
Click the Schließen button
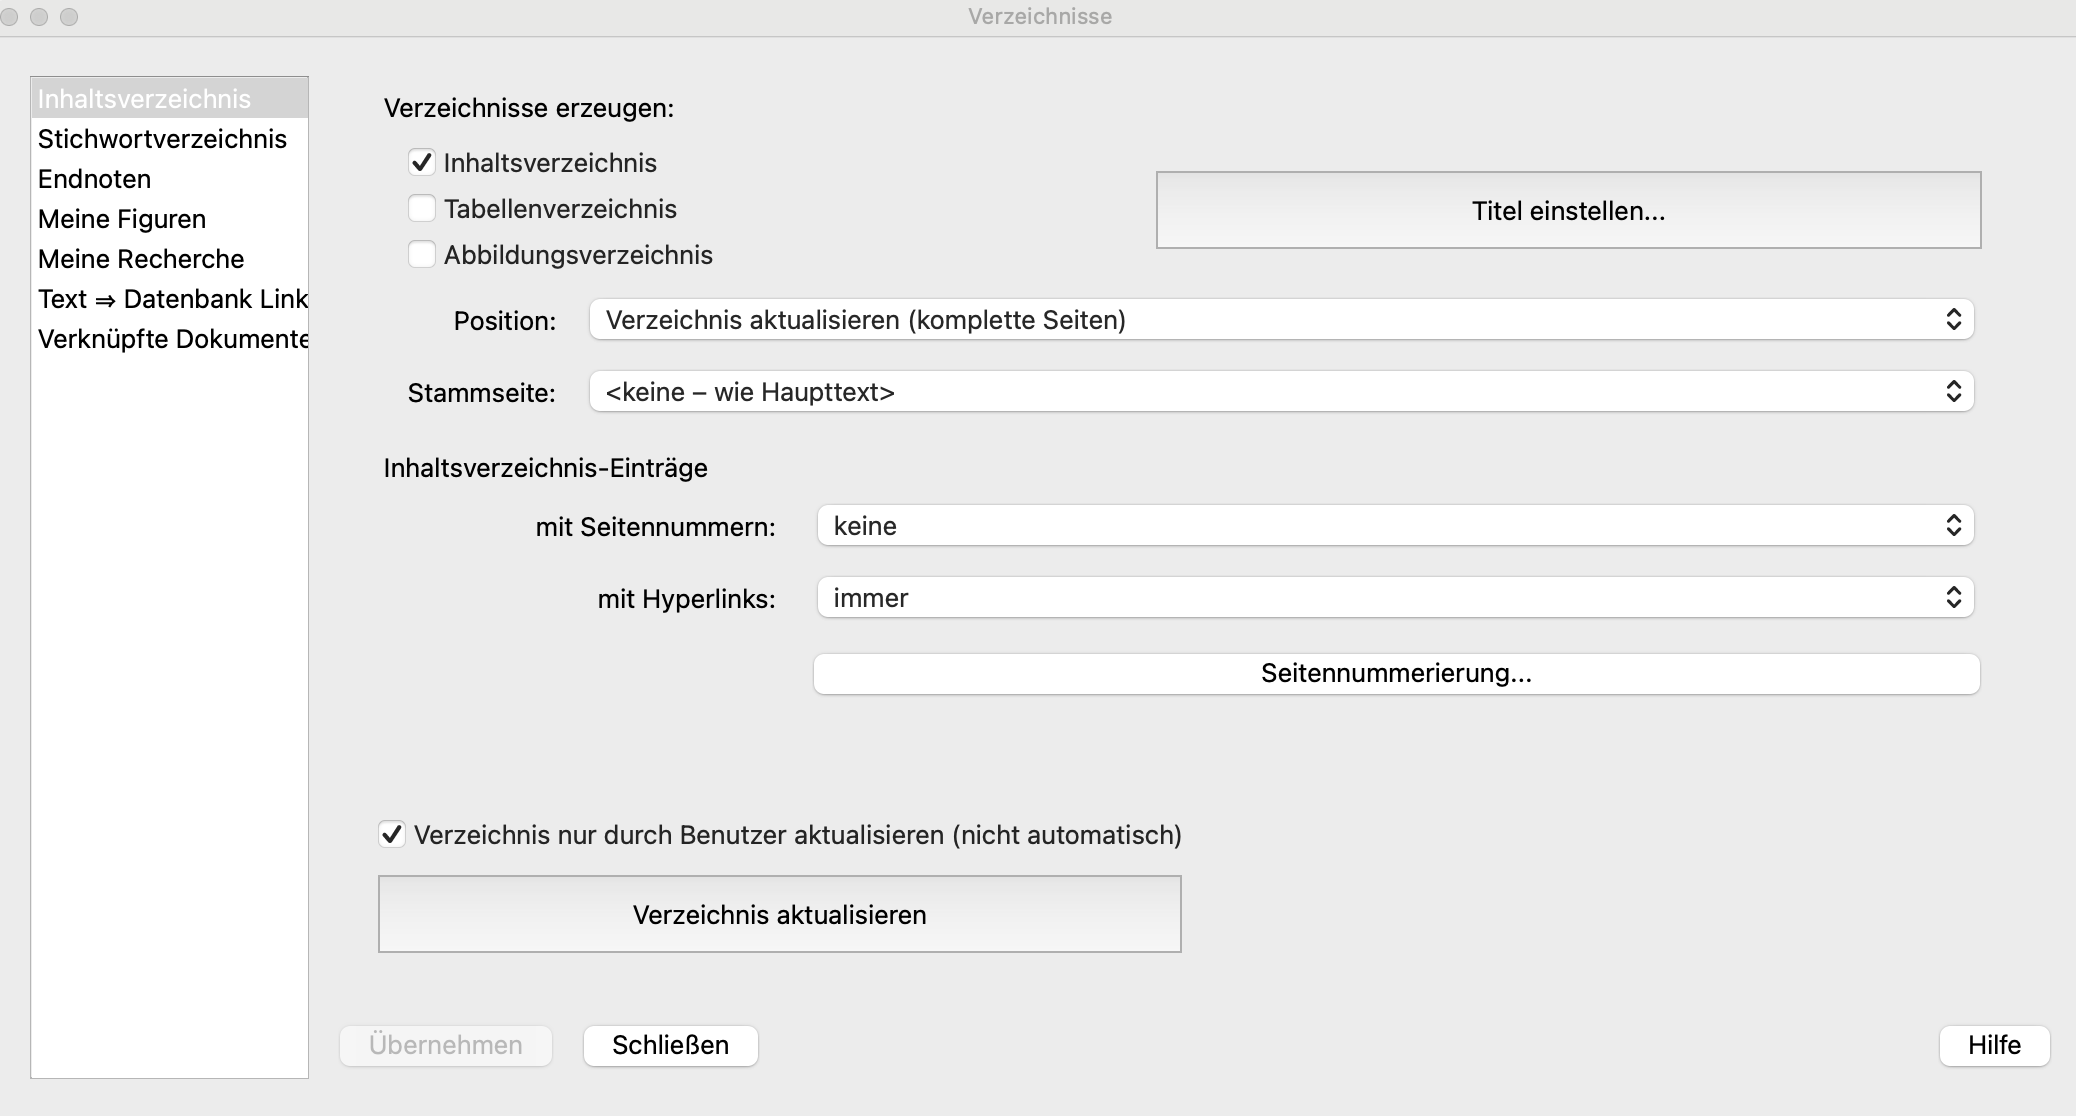coord(670,1045)
